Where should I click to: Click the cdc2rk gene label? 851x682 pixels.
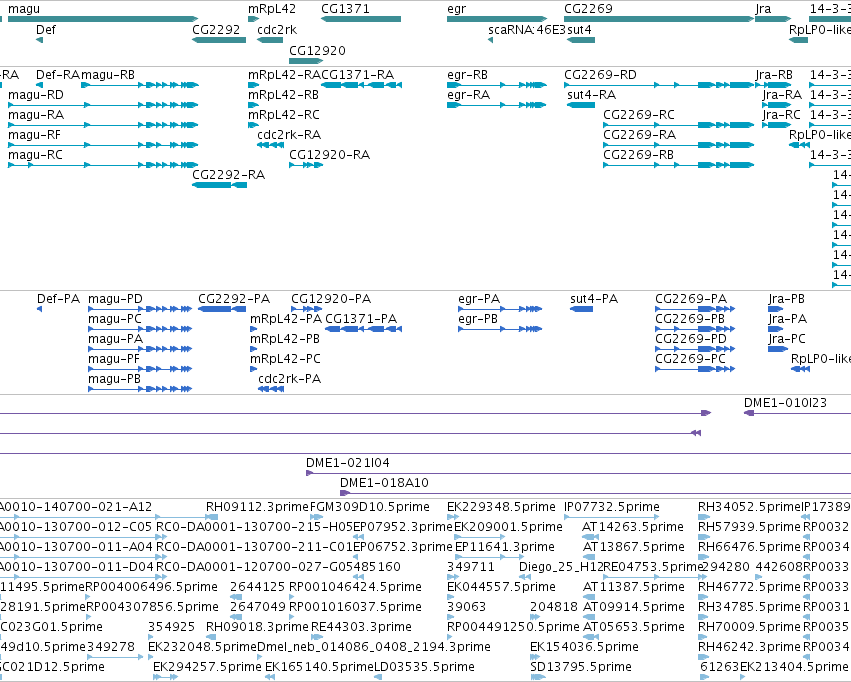pos(277,30)
